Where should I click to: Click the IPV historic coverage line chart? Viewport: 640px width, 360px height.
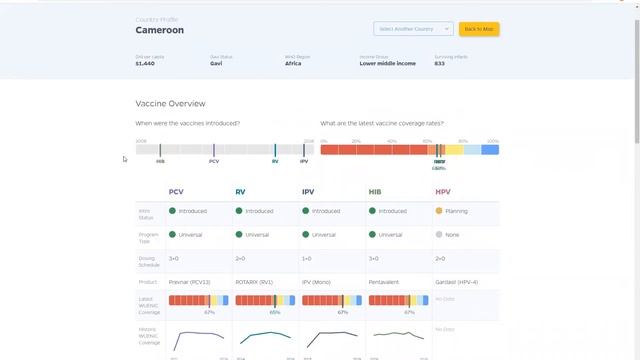[332, 340]
